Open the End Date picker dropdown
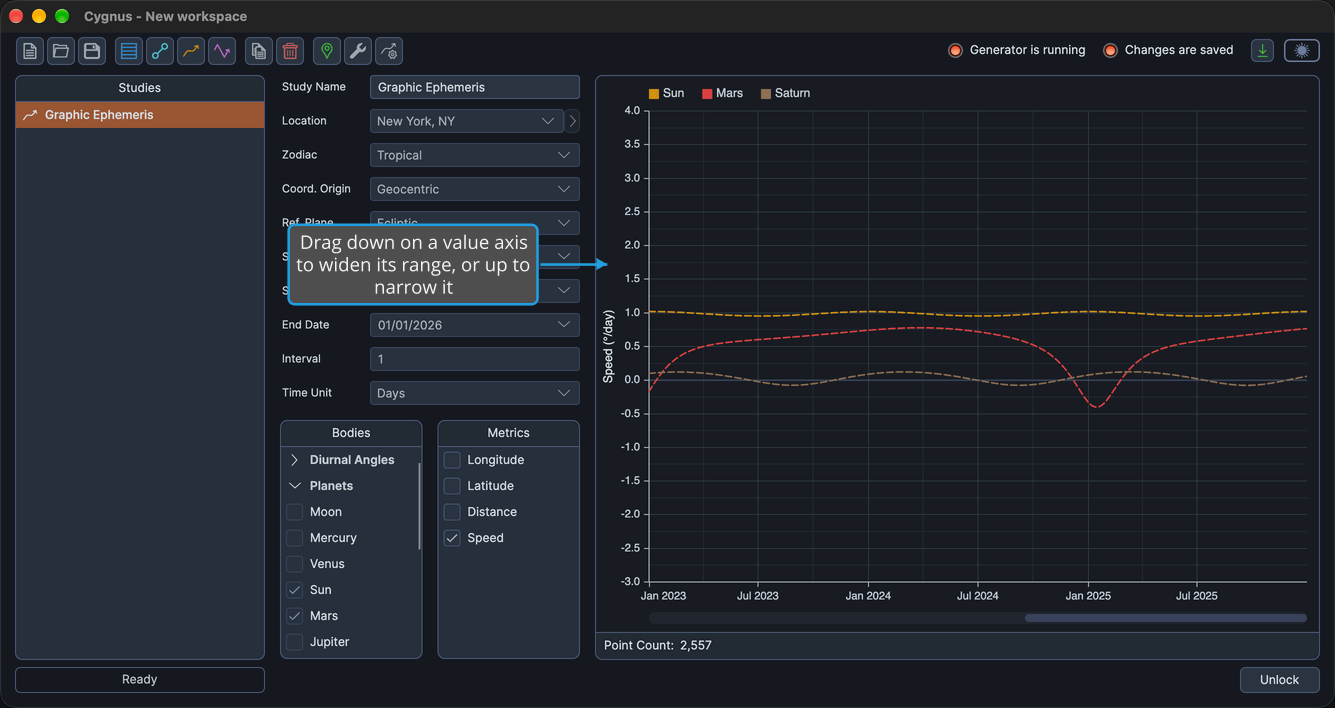The height and width of the screenshot is (708, 1335). click(x=475, y=325)
